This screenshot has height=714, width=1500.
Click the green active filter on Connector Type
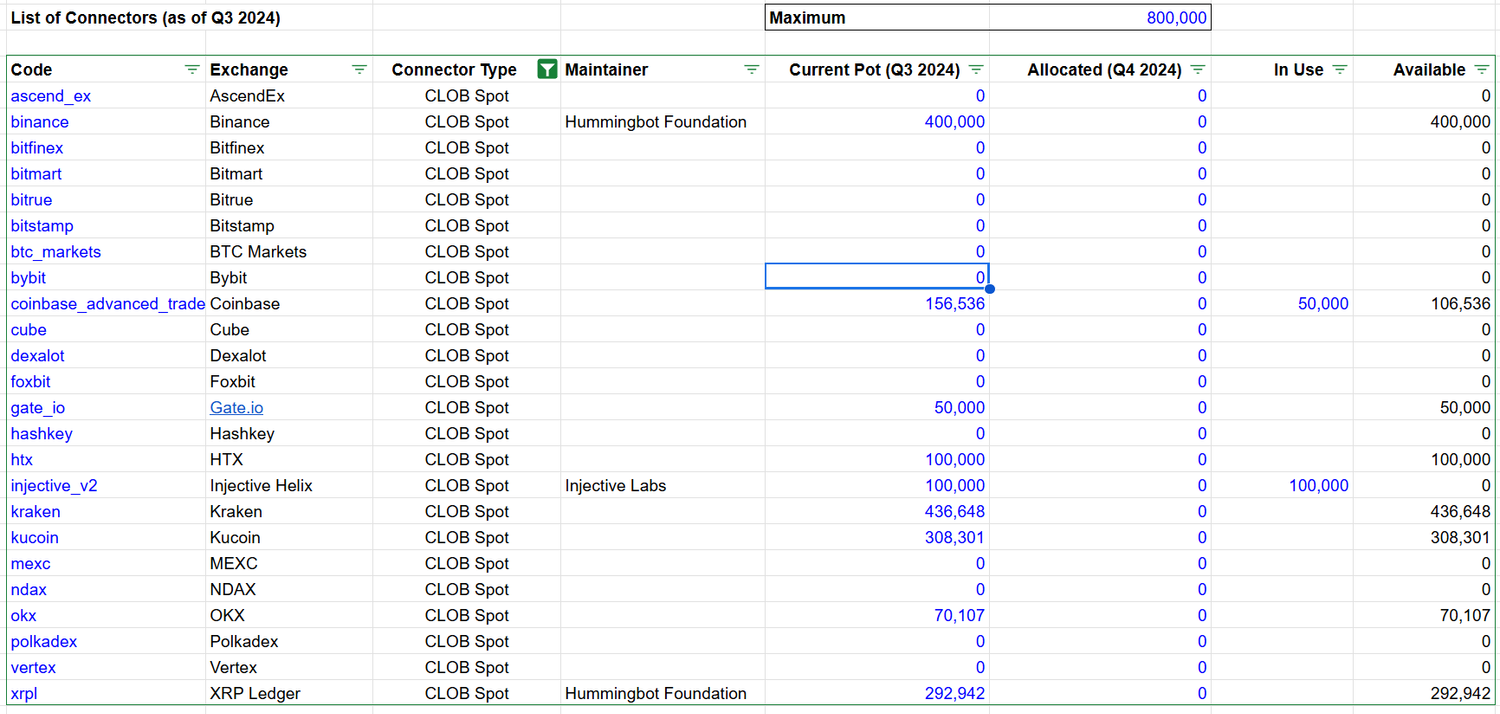click(547, 70)
